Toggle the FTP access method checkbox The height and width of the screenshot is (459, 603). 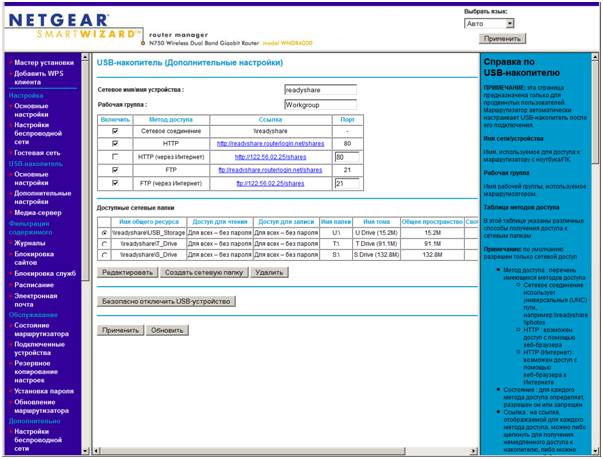coord(115,170)
